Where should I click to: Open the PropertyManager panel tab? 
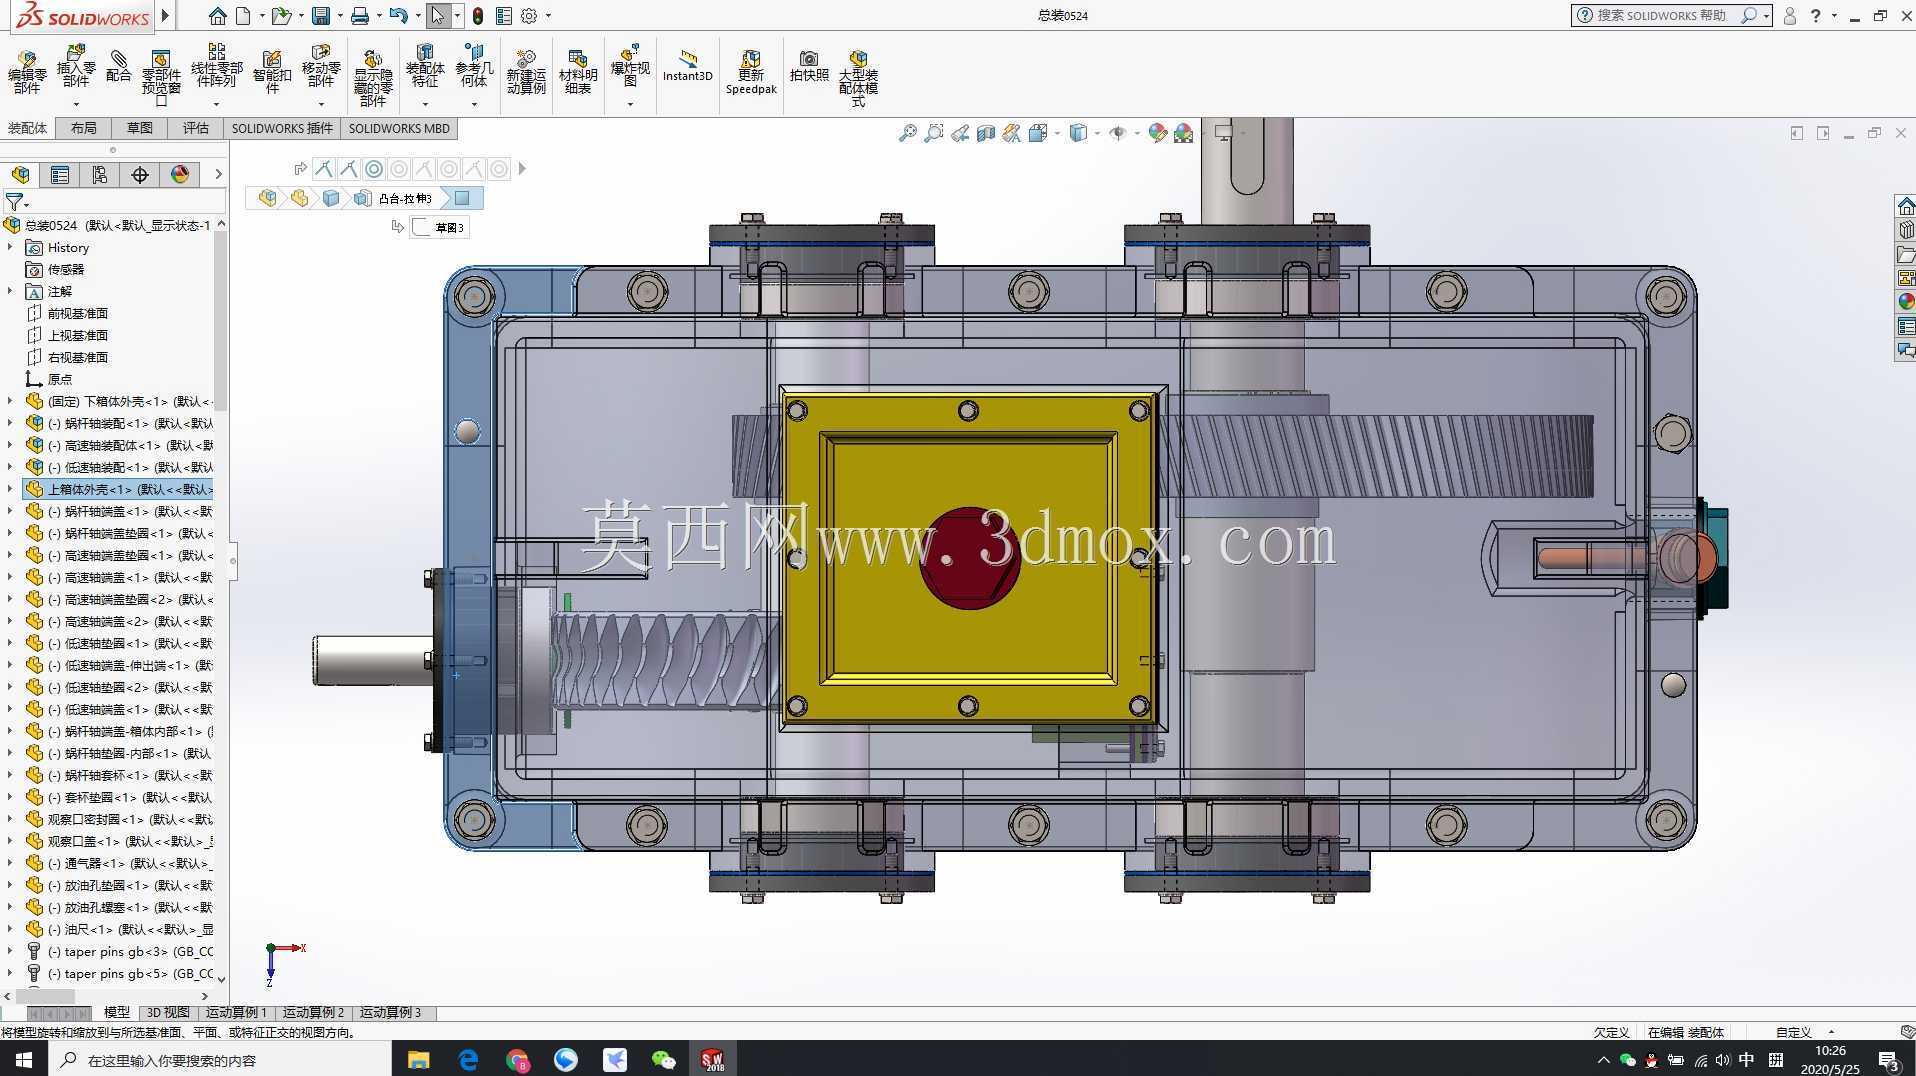[x=60, y=175]
